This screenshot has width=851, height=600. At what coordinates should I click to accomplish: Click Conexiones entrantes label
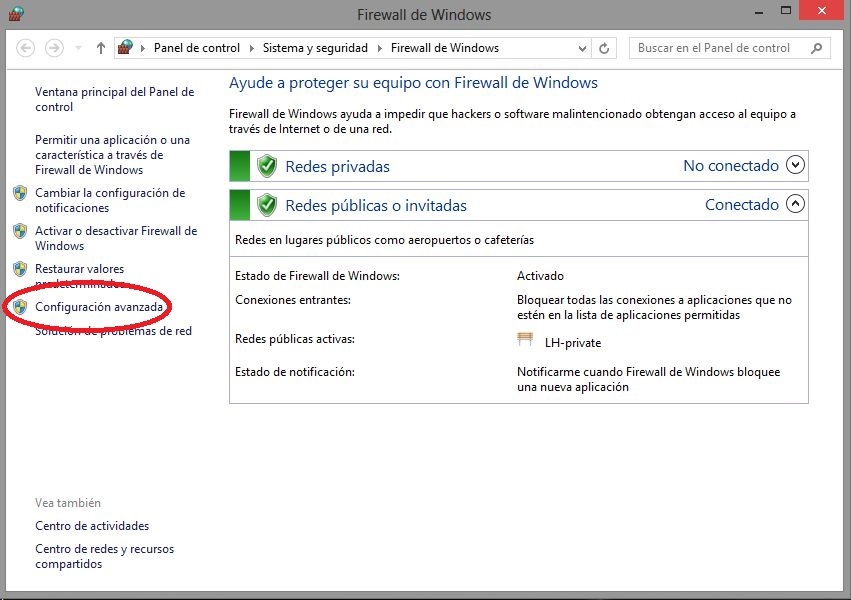[293, 299]
